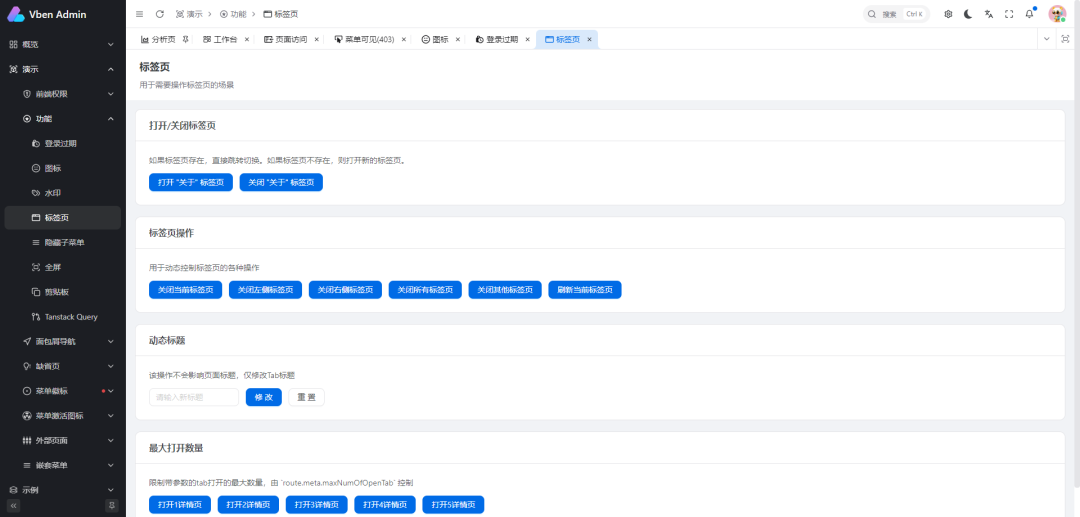
Task: Open Tanstack Query menu item
Action: [x=63, y=317]
